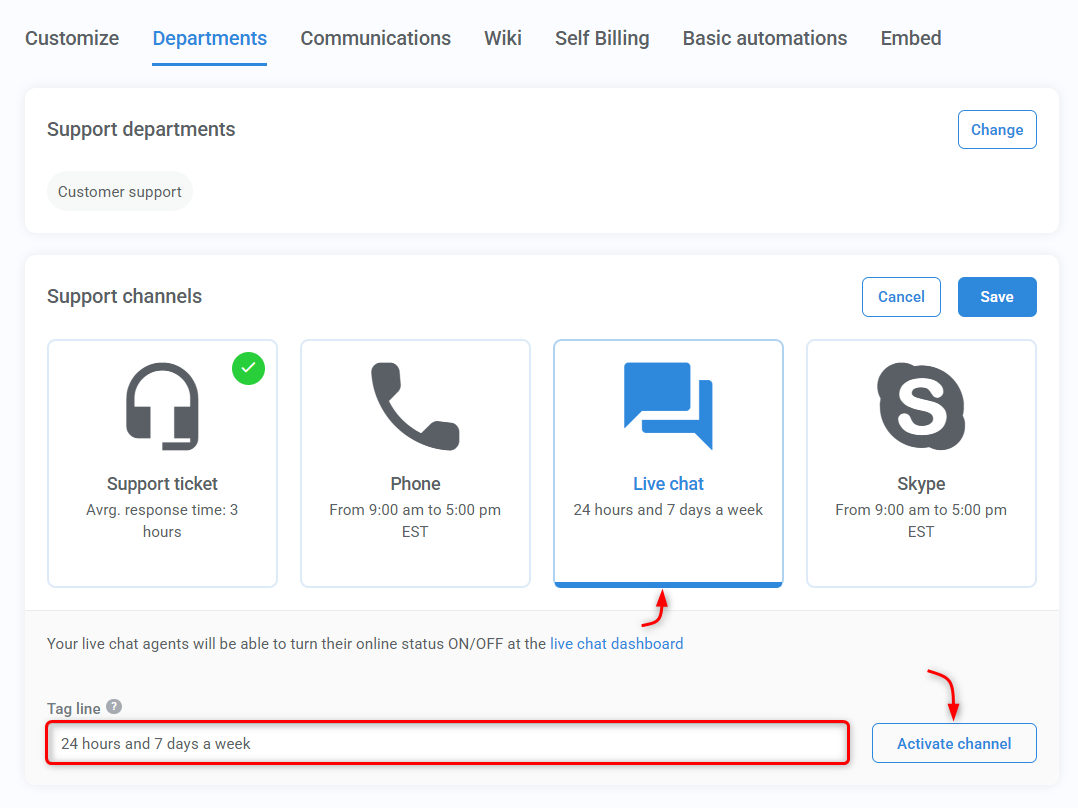Activate the Live chat channel
The width and height of the screenshot is (1078, 808).
pyautogui.click(x=953, y=743)
